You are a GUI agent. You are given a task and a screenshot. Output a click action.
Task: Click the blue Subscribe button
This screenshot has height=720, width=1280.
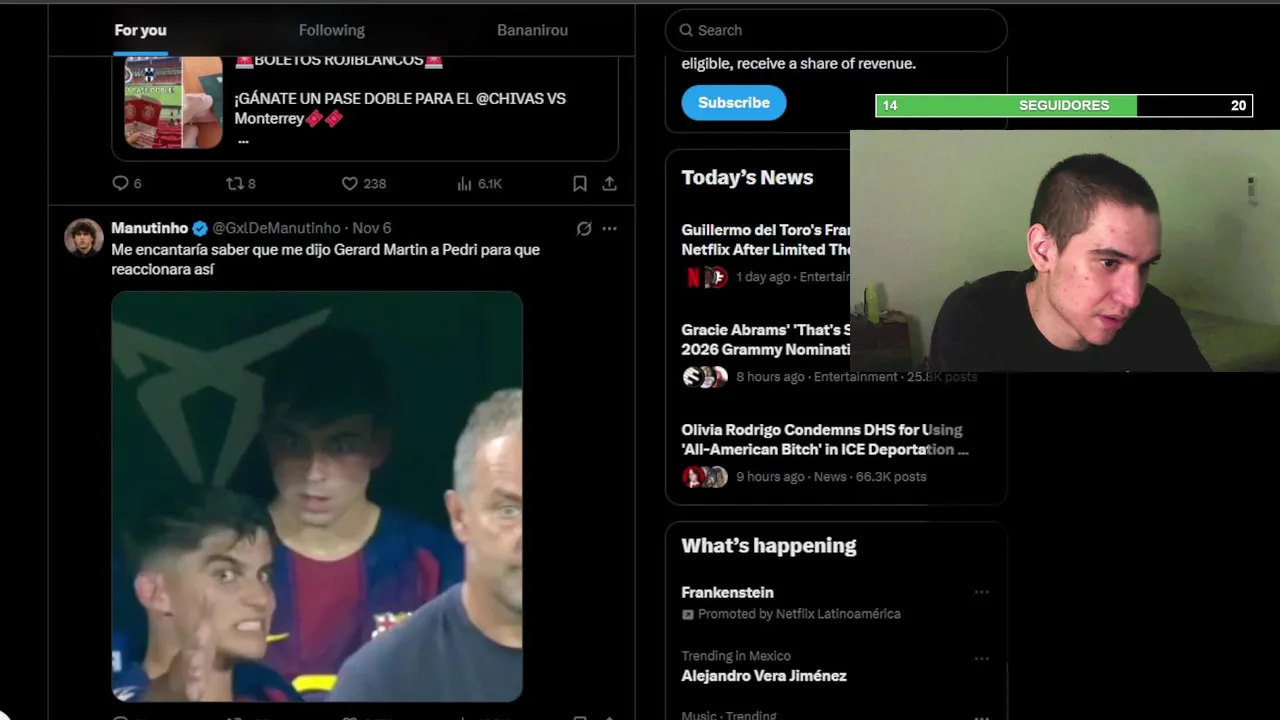[x=734, y=103]
